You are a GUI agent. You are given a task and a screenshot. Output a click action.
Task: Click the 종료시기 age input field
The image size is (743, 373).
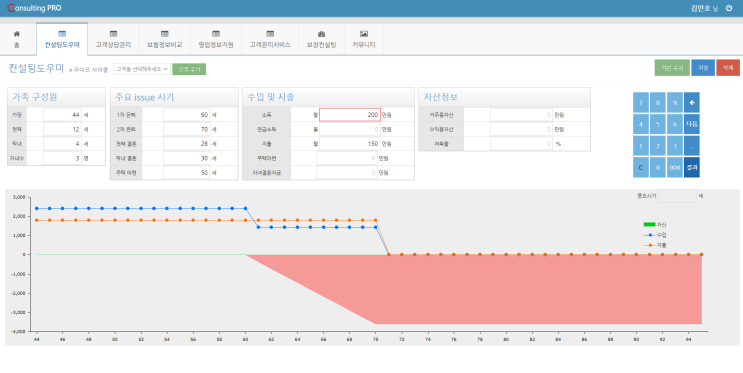pyautogui.click(x=677, y=196)
